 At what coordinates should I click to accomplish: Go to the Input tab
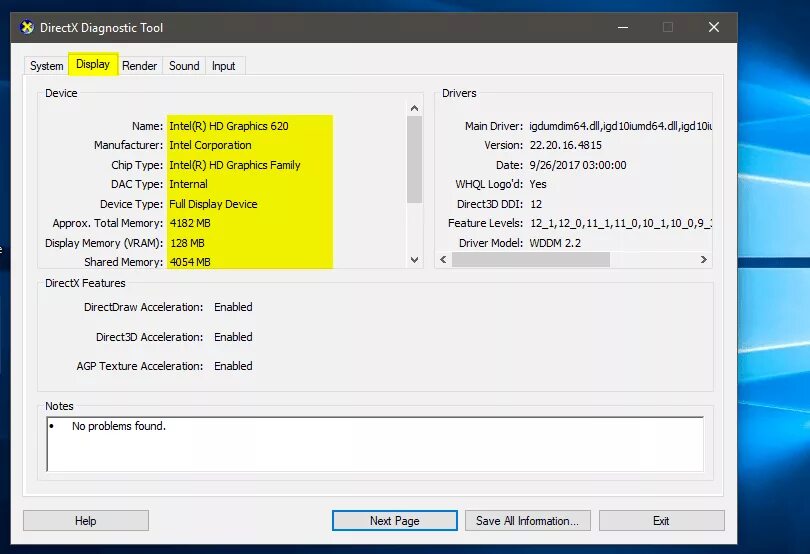pos(224,66)
